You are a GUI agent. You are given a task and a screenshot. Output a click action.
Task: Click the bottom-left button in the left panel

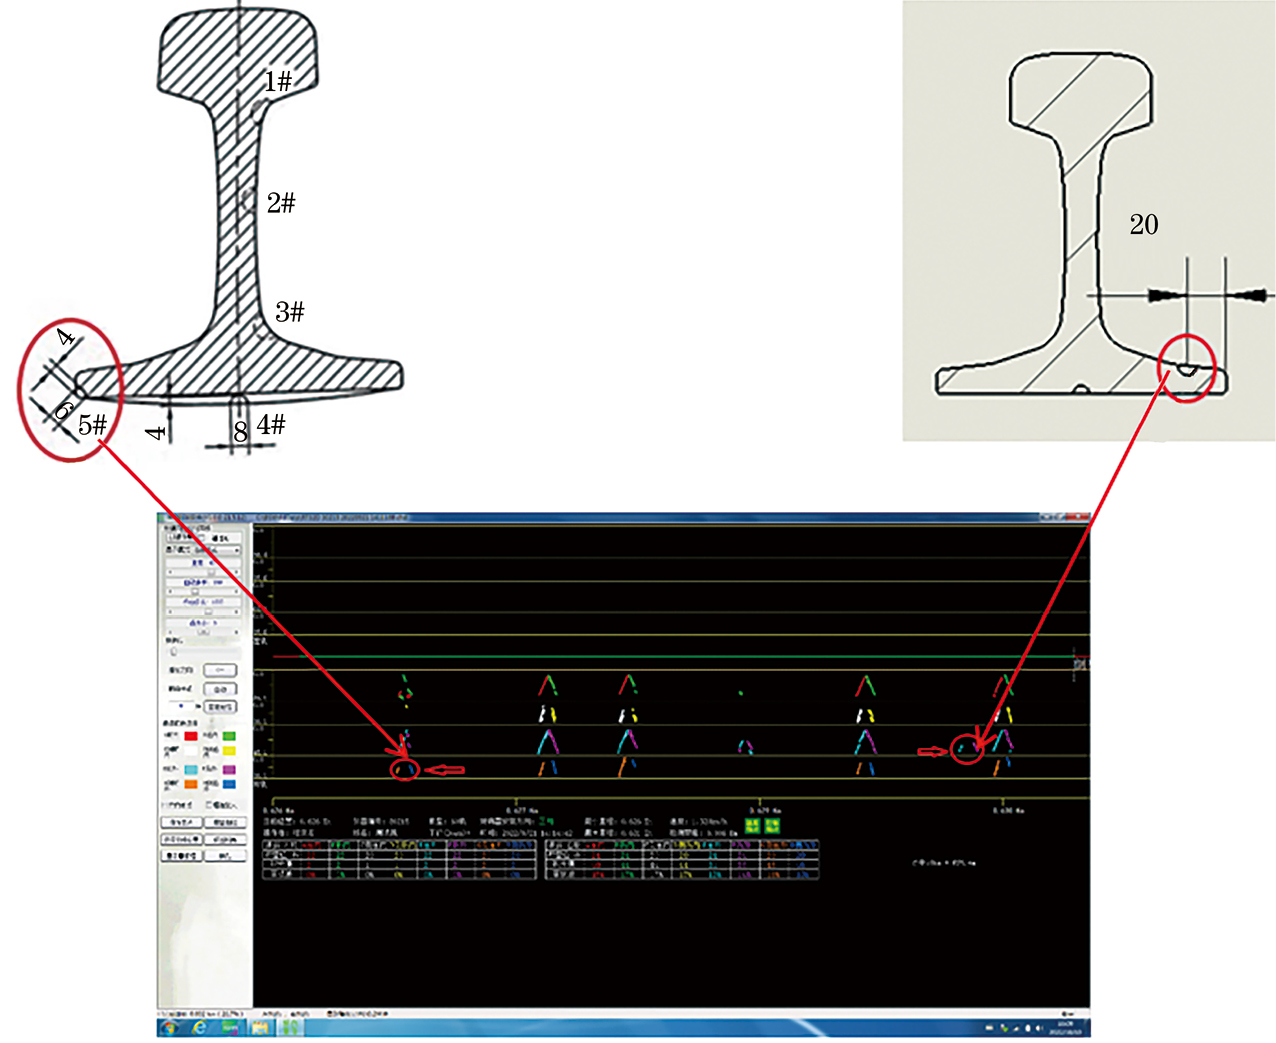pos(181,856)
